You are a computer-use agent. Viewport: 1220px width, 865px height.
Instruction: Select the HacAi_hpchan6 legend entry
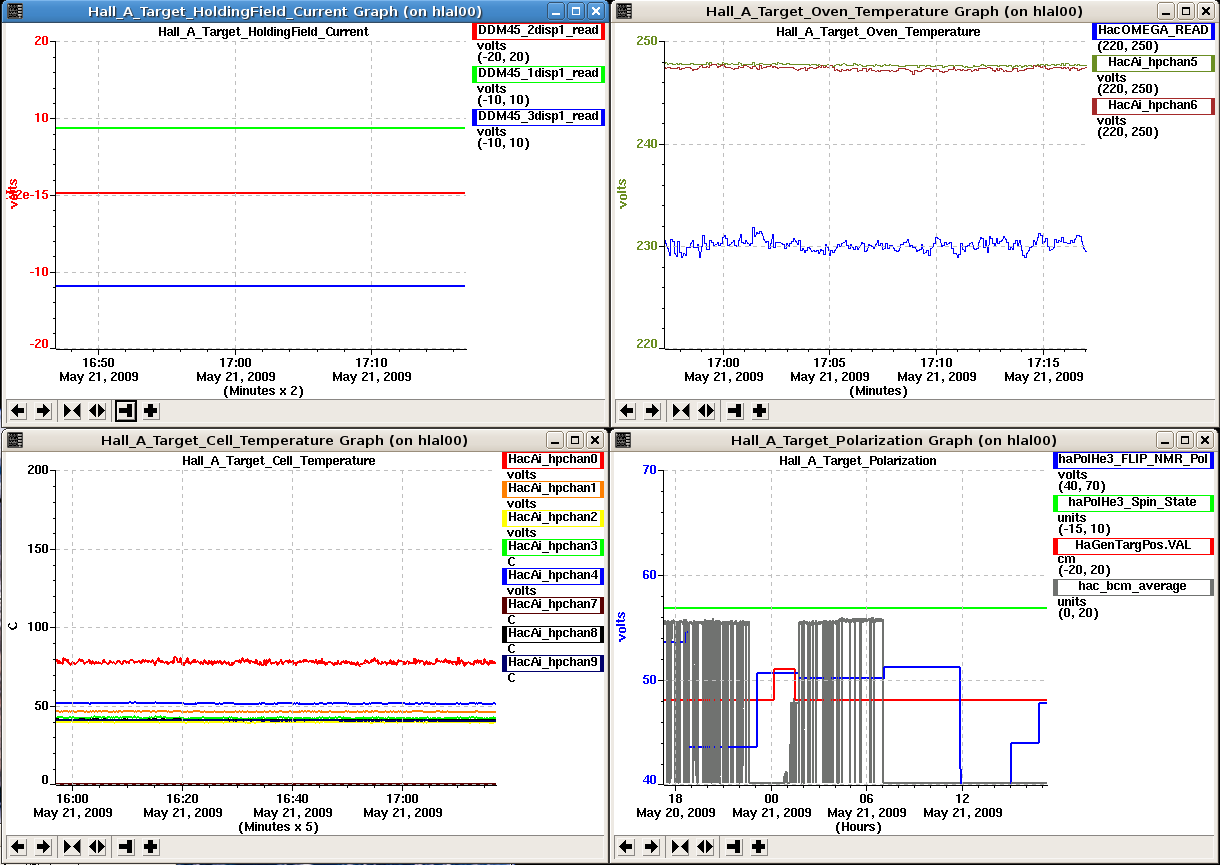pos(1153,106)
